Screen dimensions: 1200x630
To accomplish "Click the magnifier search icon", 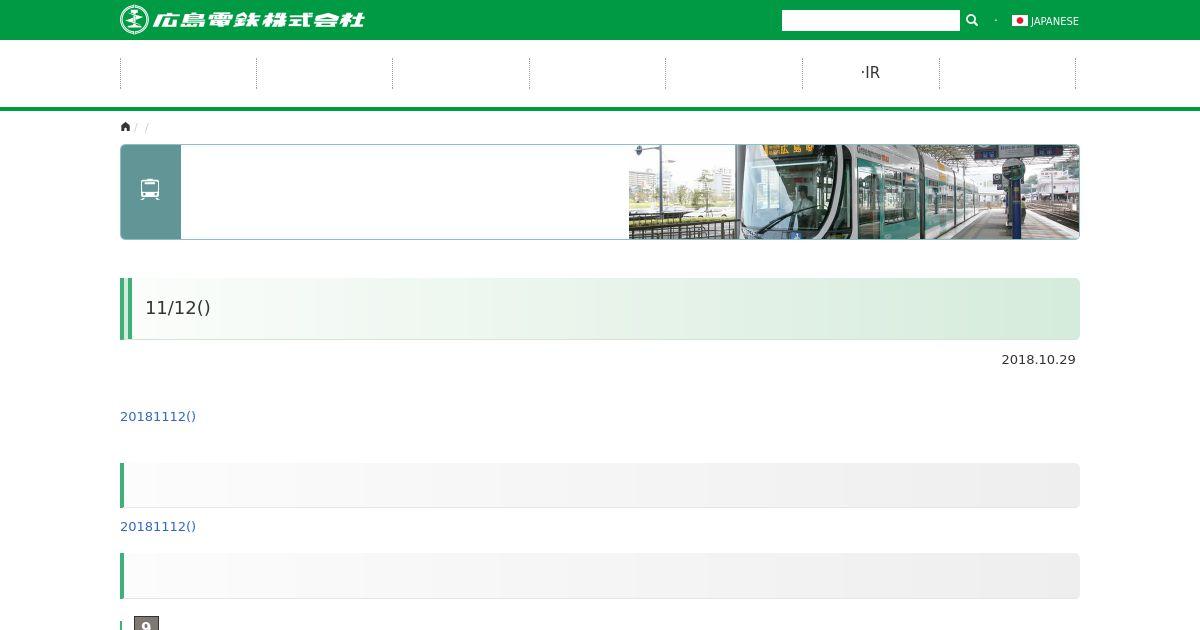I will [971, 20].
